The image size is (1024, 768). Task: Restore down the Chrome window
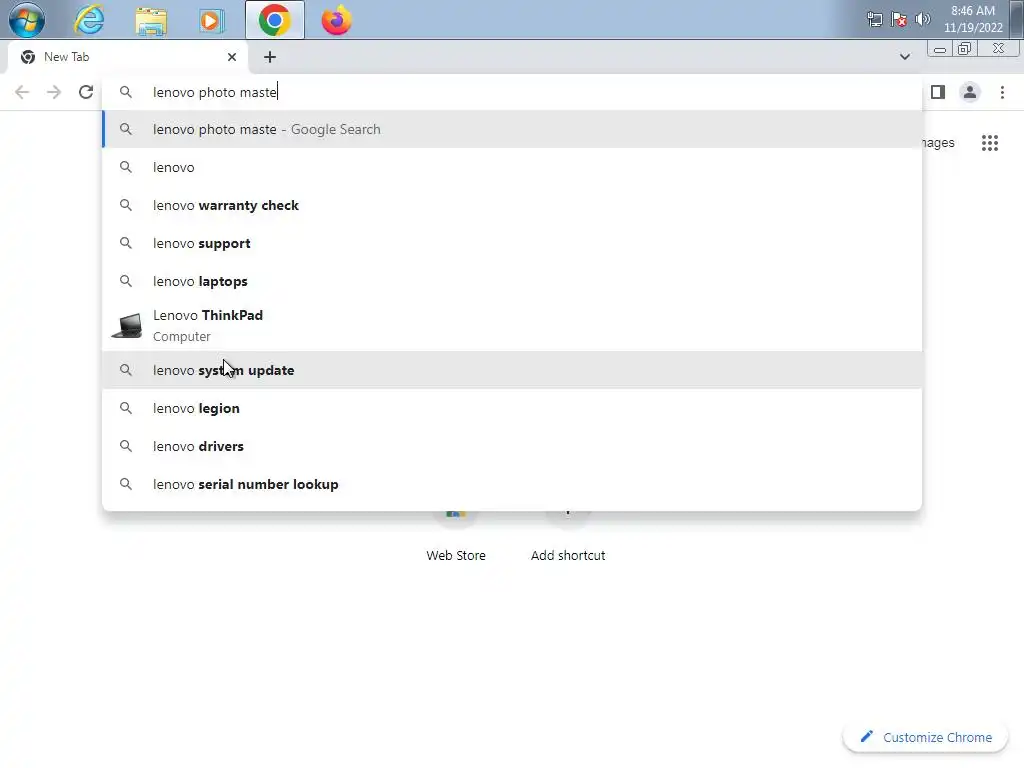965,49
